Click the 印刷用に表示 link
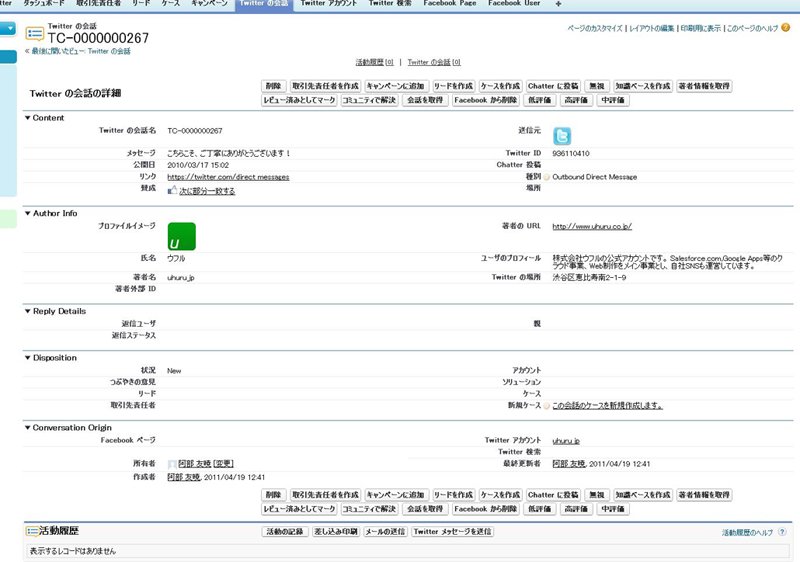This screenshot has height=562, width=800. pyautogui.click(x=701, y=29)
